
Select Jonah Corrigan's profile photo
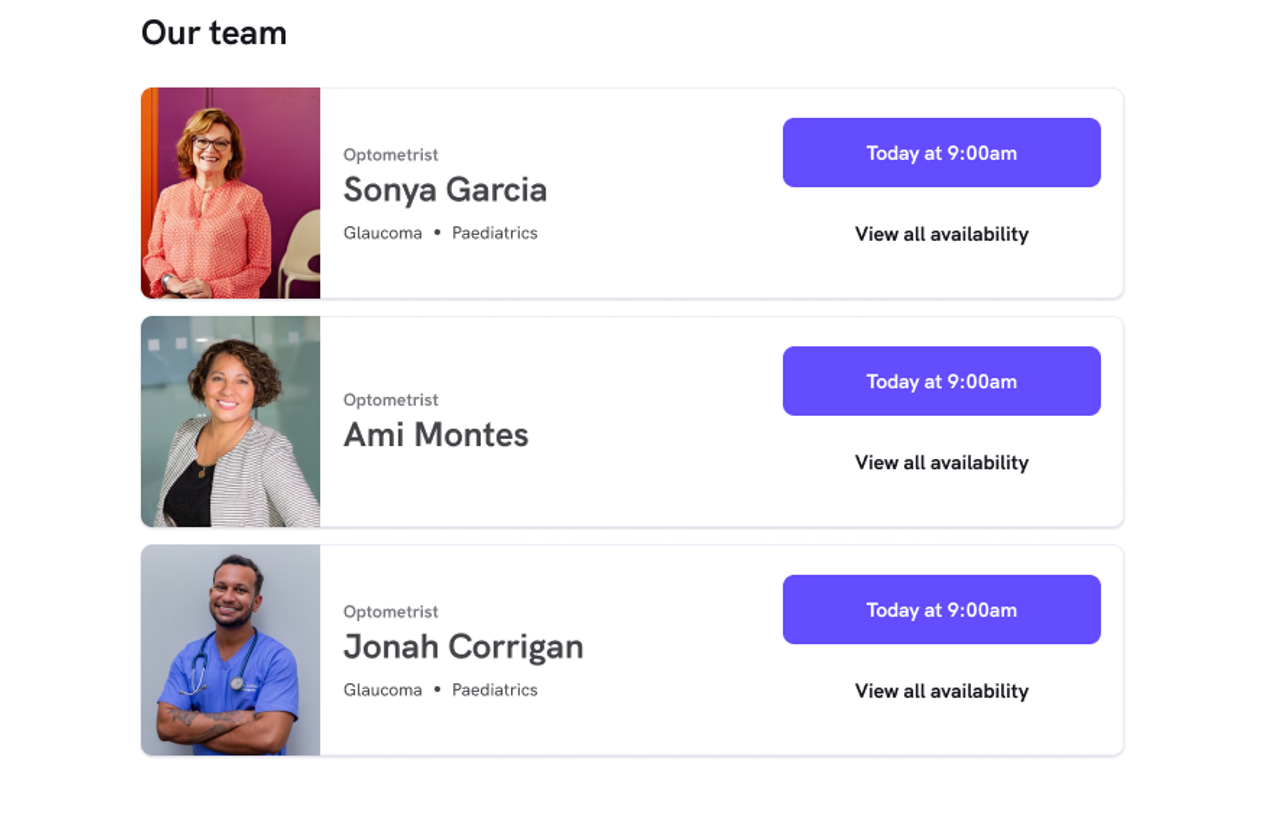(x=230, y=650)
